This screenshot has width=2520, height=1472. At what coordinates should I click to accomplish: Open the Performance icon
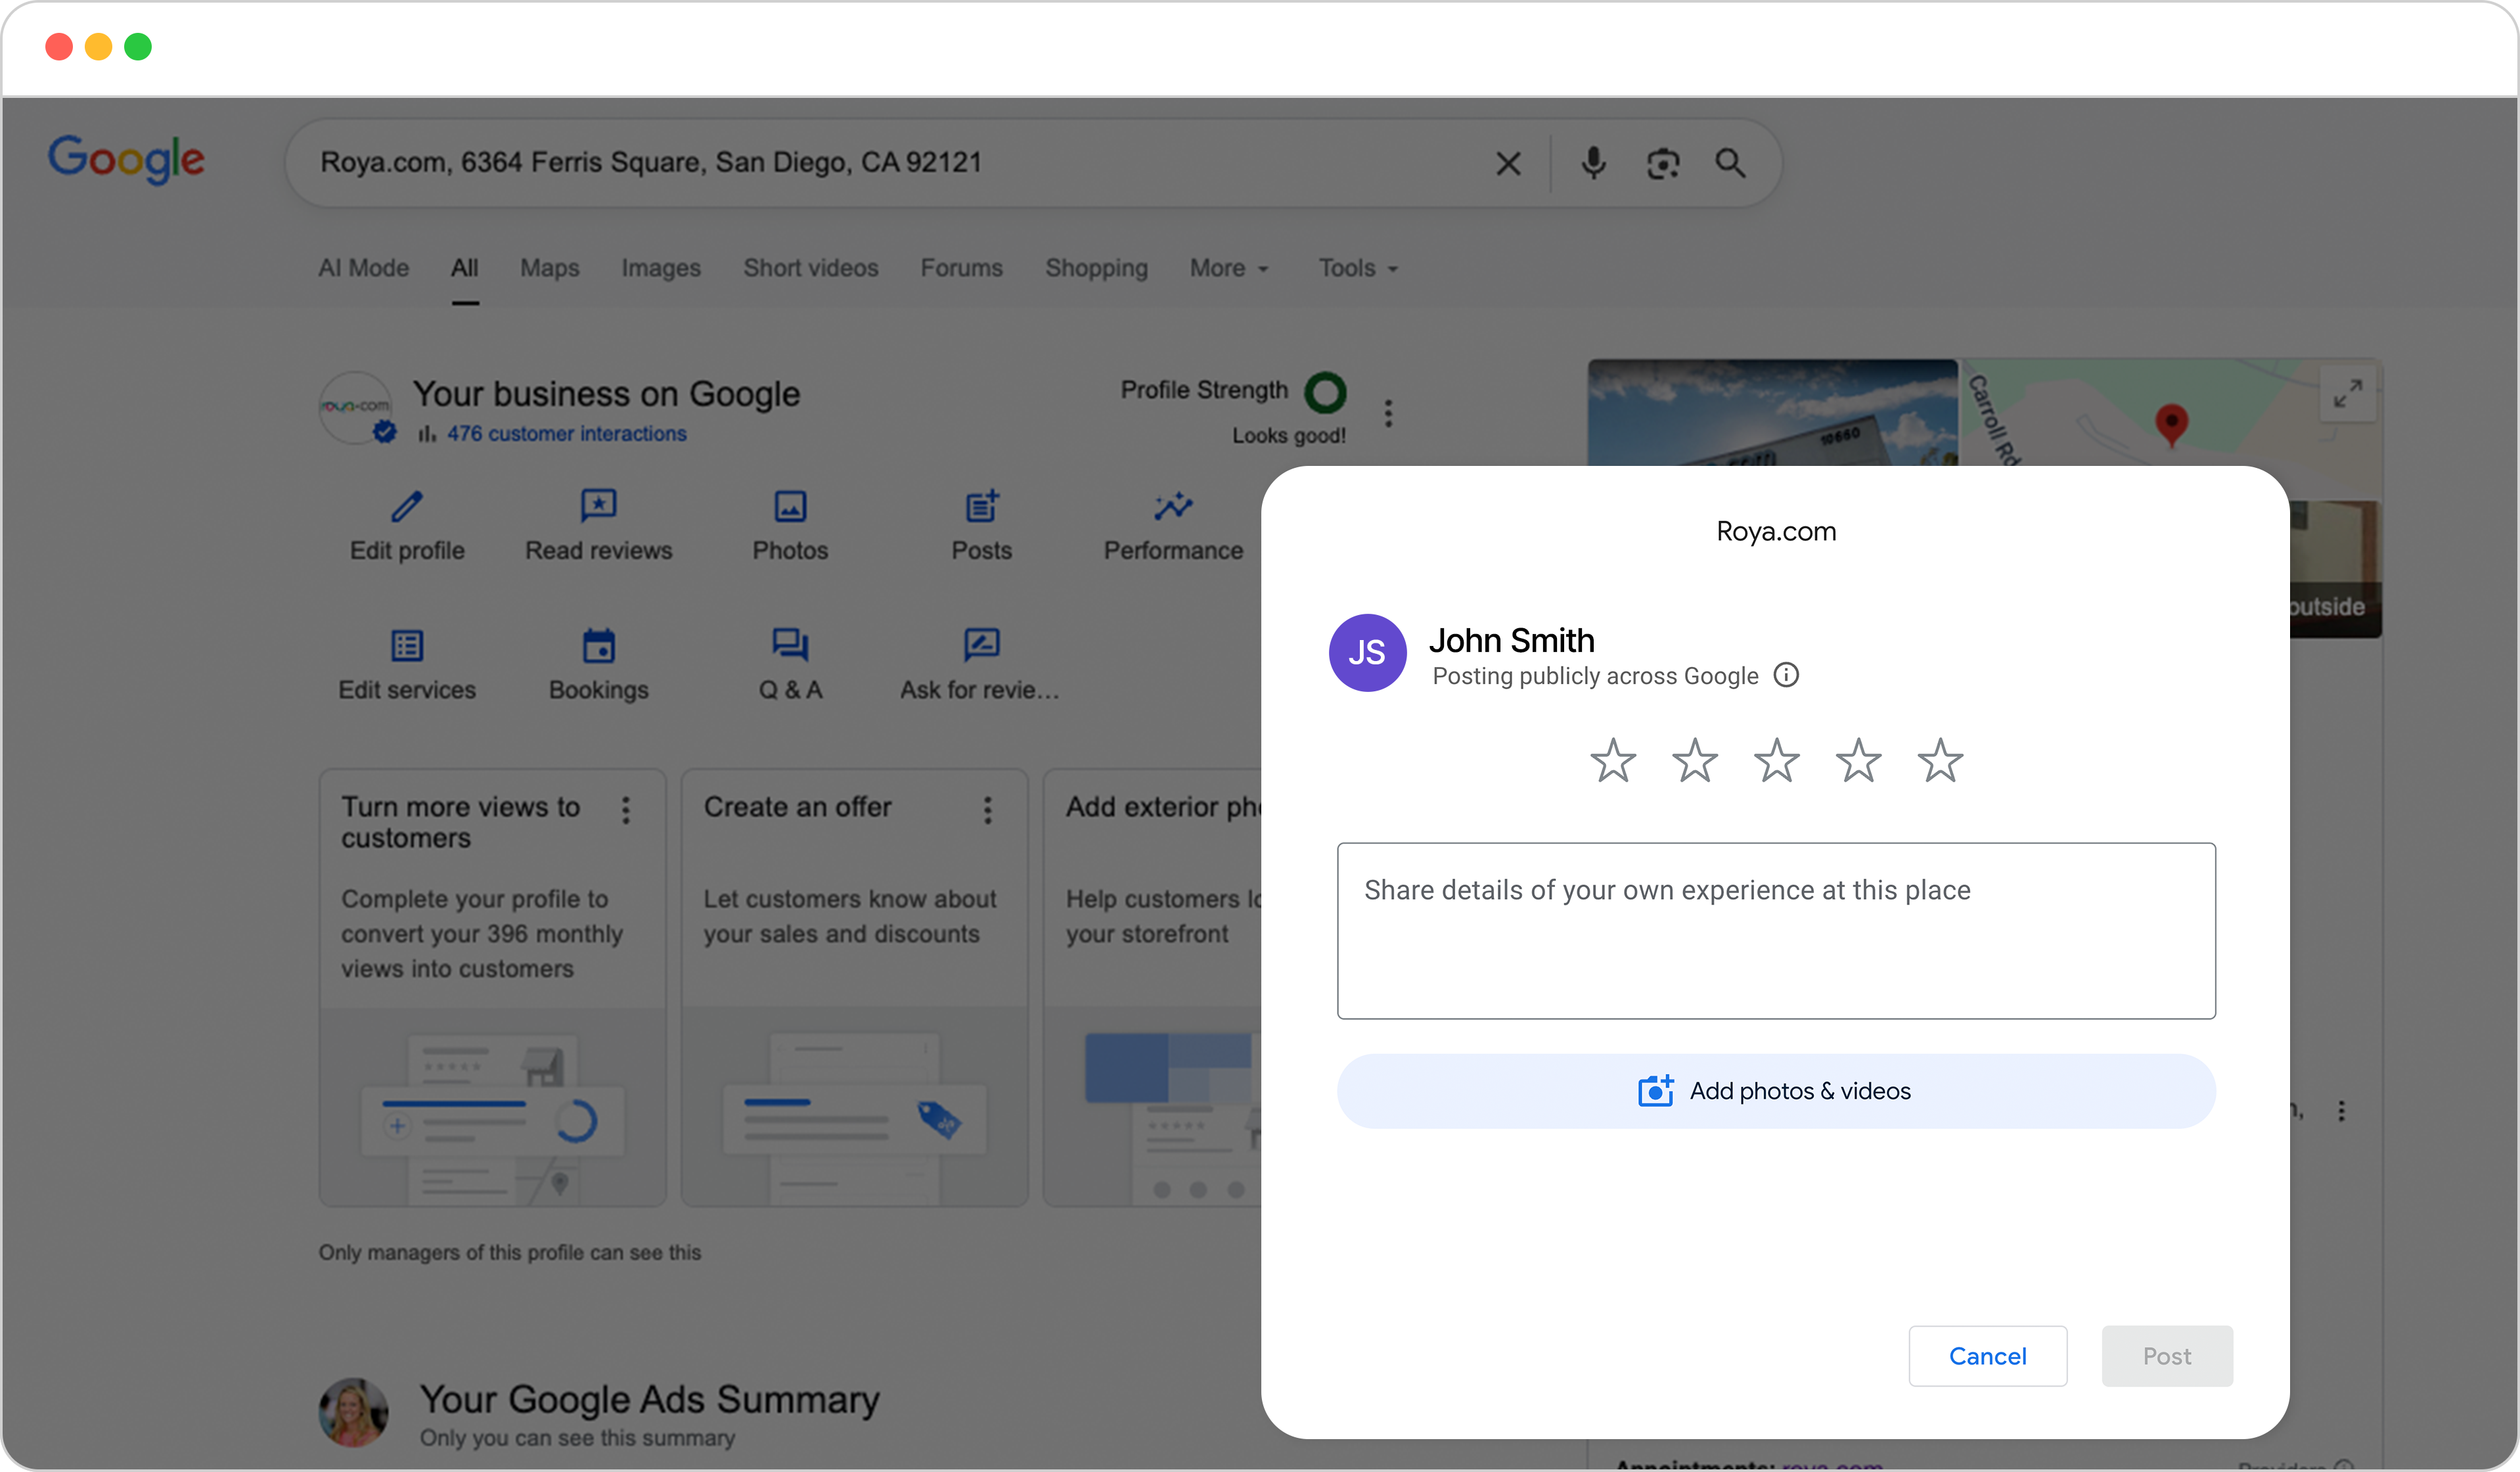[1173, 506]
